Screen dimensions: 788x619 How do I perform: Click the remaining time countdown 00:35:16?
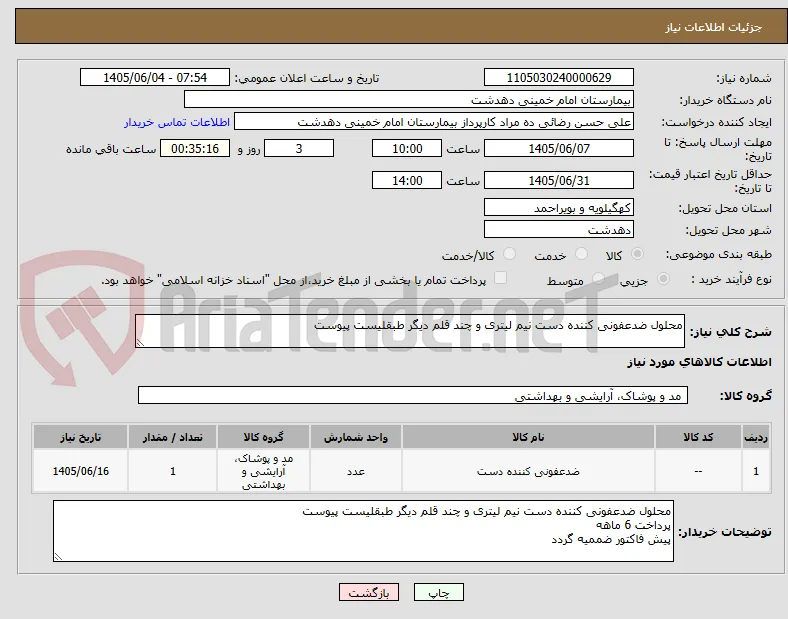tap(195, 149)
